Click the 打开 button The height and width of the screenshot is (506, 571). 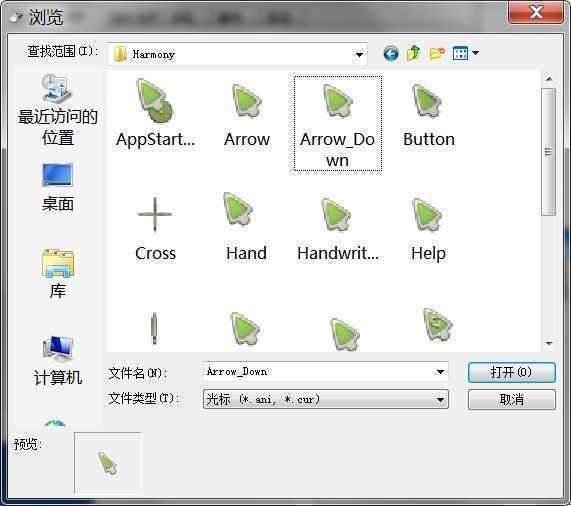pos(512,372)
